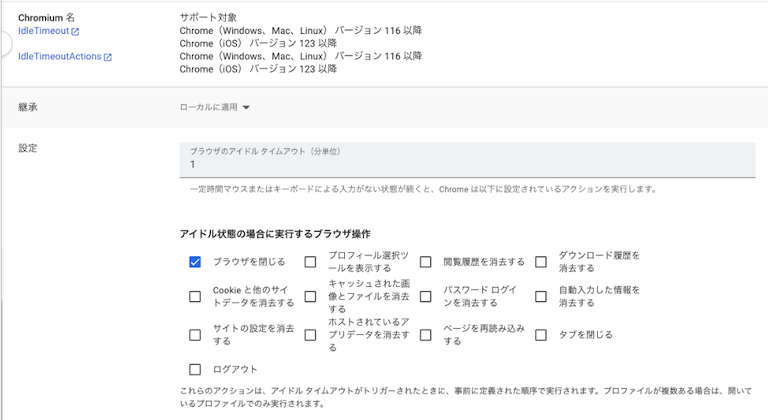Viewport: 768px width, 420px height.
Task: Click the IdleTimeoutActions policy link
Action: (x=60, y=57)
